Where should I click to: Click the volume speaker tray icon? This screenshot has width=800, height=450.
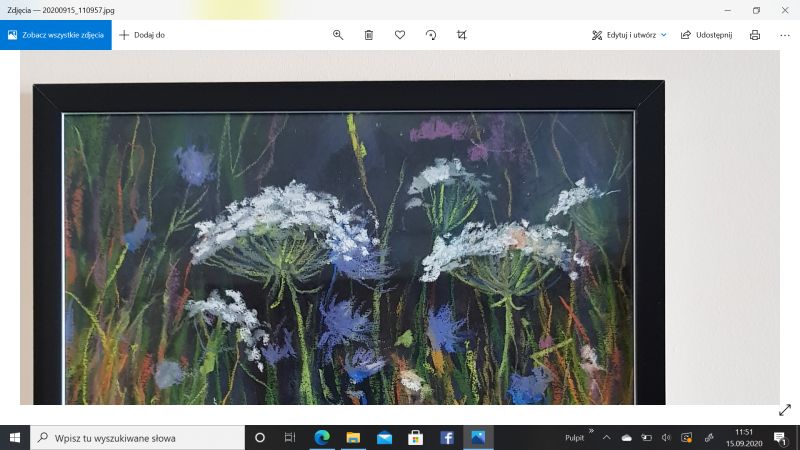(x=666, y=437)
